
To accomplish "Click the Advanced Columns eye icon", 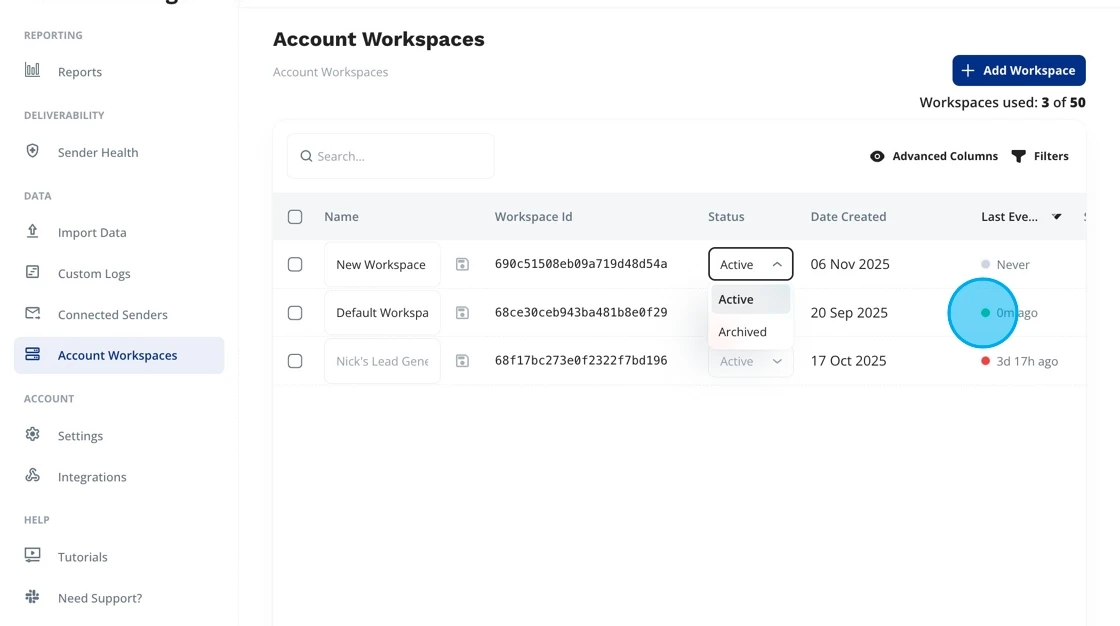I will coord(877,156).
